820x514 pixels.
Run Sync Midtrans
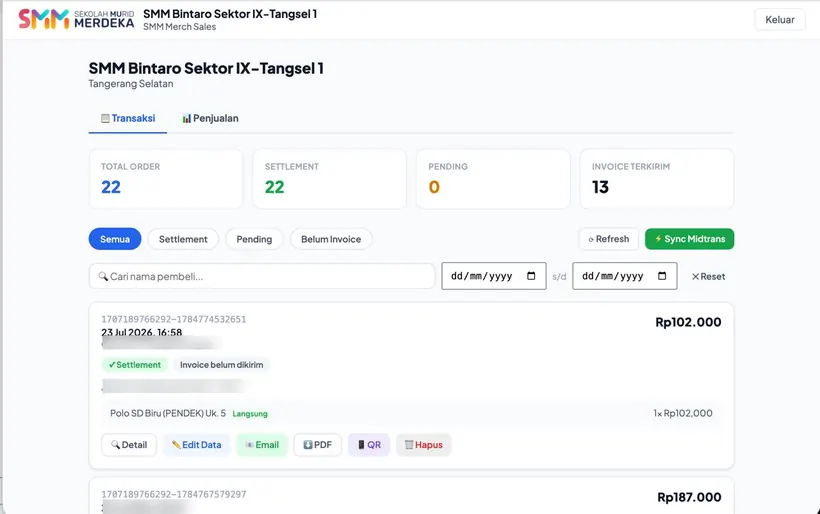pos(689,239)
